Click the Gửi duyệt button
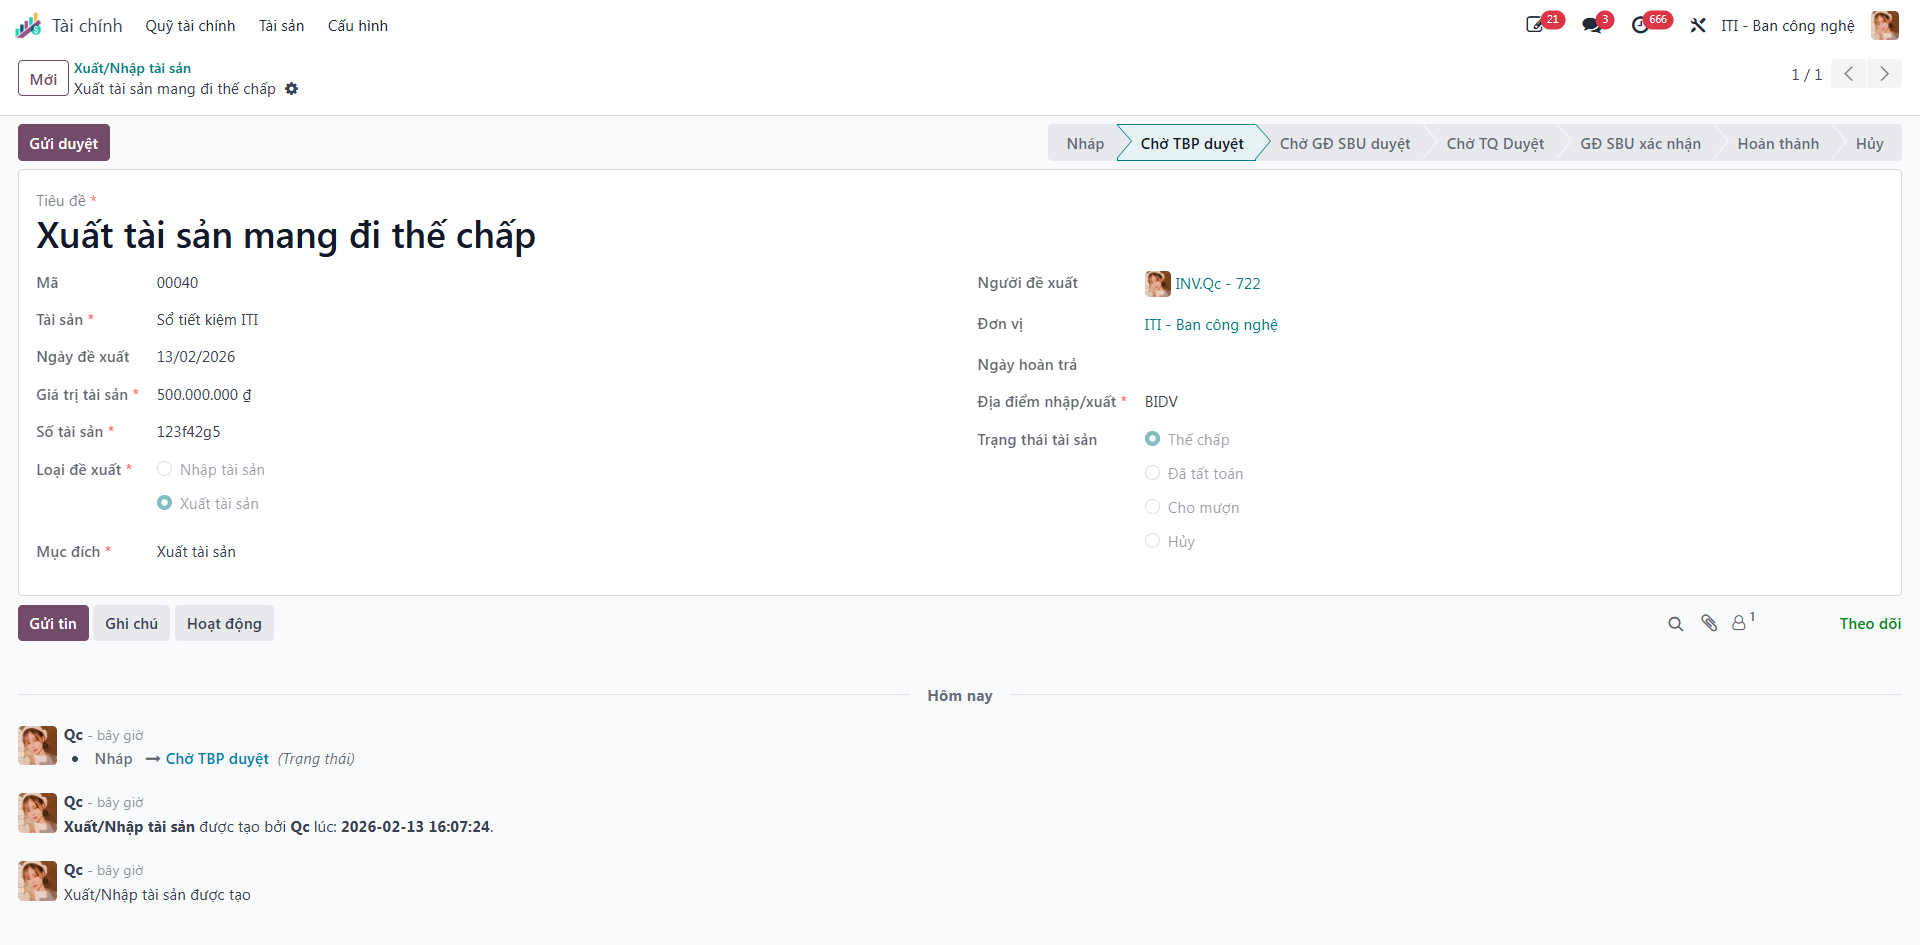The image size is (1920, 945). pos(64,143)
